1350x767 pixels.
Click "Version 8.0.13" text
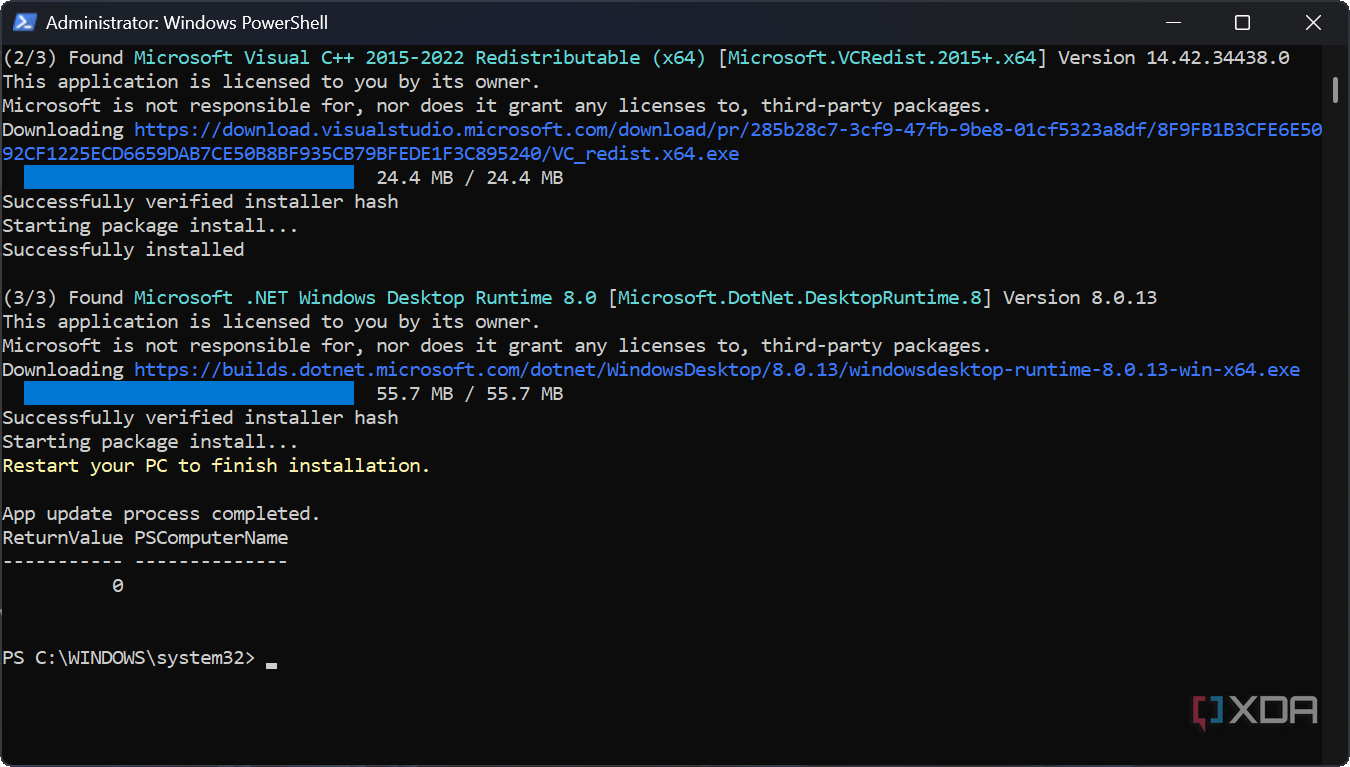1080,297
